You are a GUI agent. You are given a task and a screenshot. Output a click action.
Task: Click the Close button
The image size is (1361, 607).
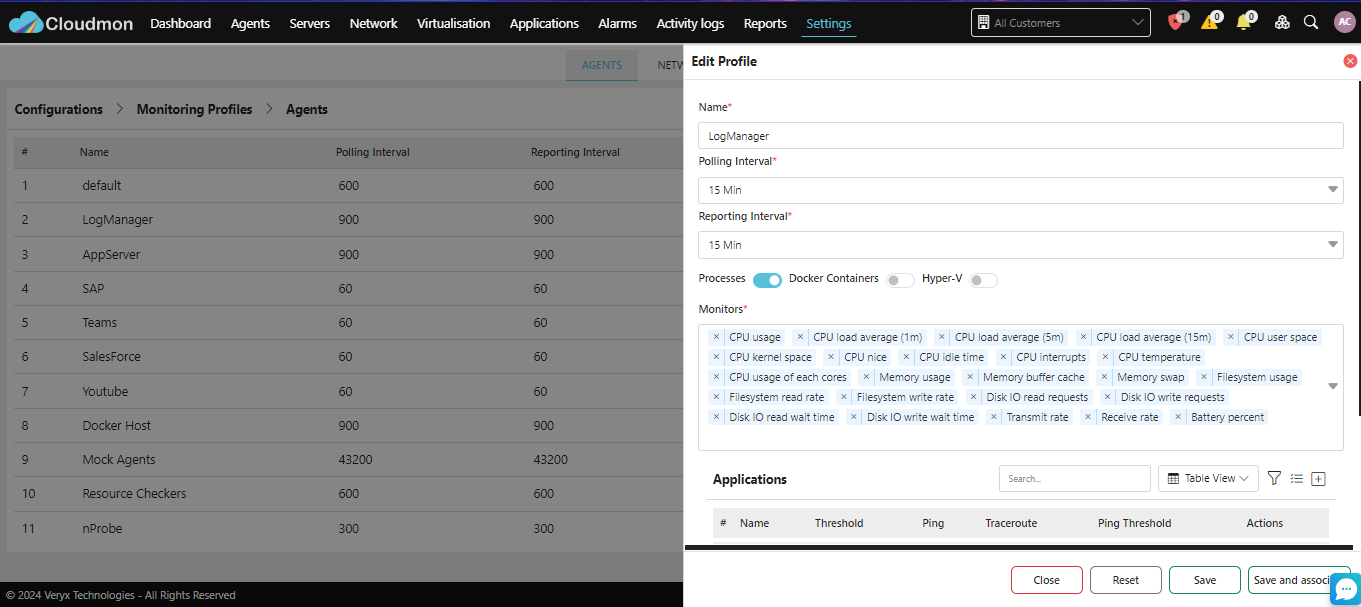point(1047,580)
